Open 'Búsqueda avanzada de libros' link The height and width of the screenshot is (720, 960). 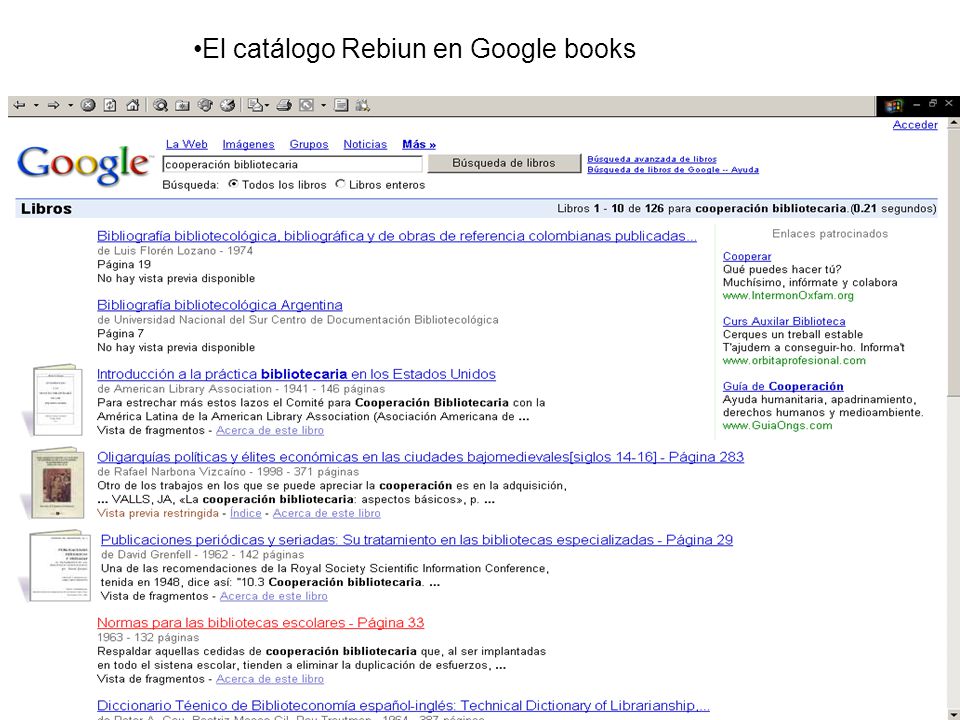pos(652,159)
